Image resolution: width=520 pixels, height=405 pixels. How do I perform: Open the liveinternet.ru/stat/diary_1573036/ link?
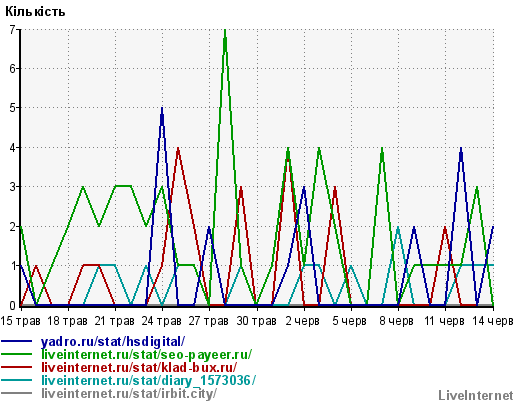148,381
